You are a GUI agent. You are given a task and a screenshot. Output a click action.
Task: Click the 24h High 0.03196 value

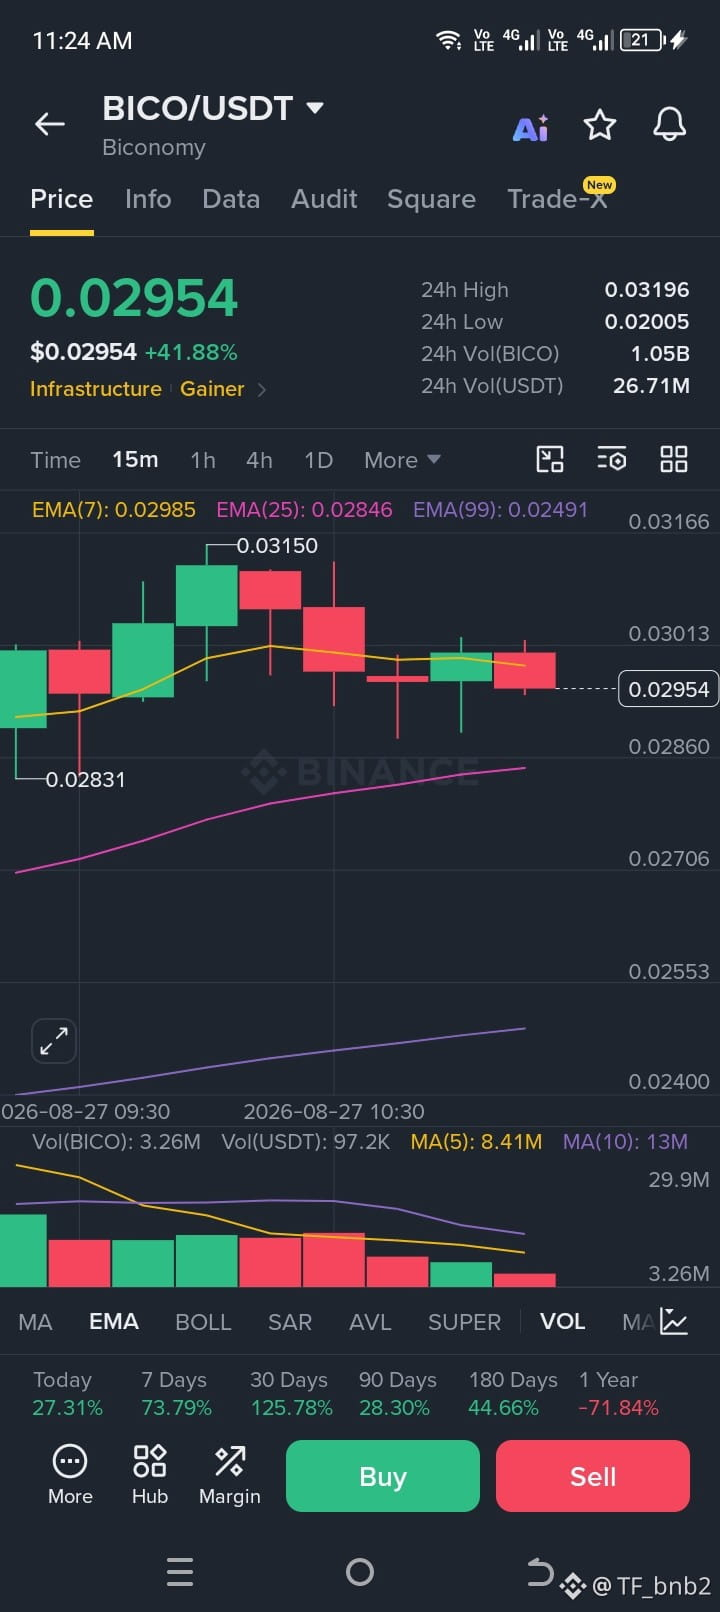tap(647, 290)
